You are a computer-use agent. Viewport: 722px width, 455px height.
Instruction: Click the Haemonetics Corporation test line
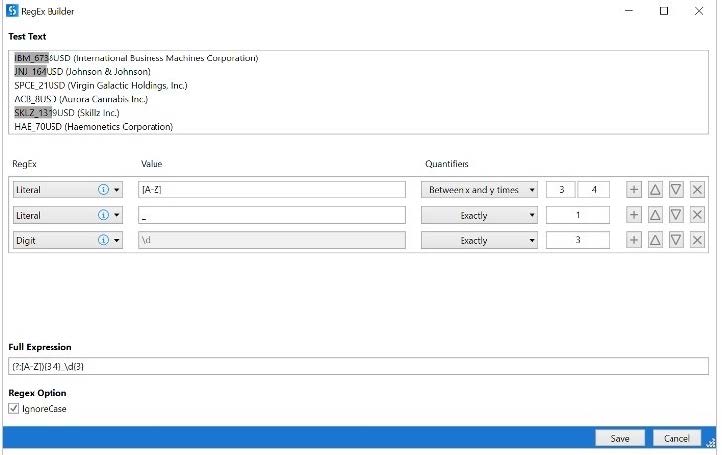tap(93, 127)
